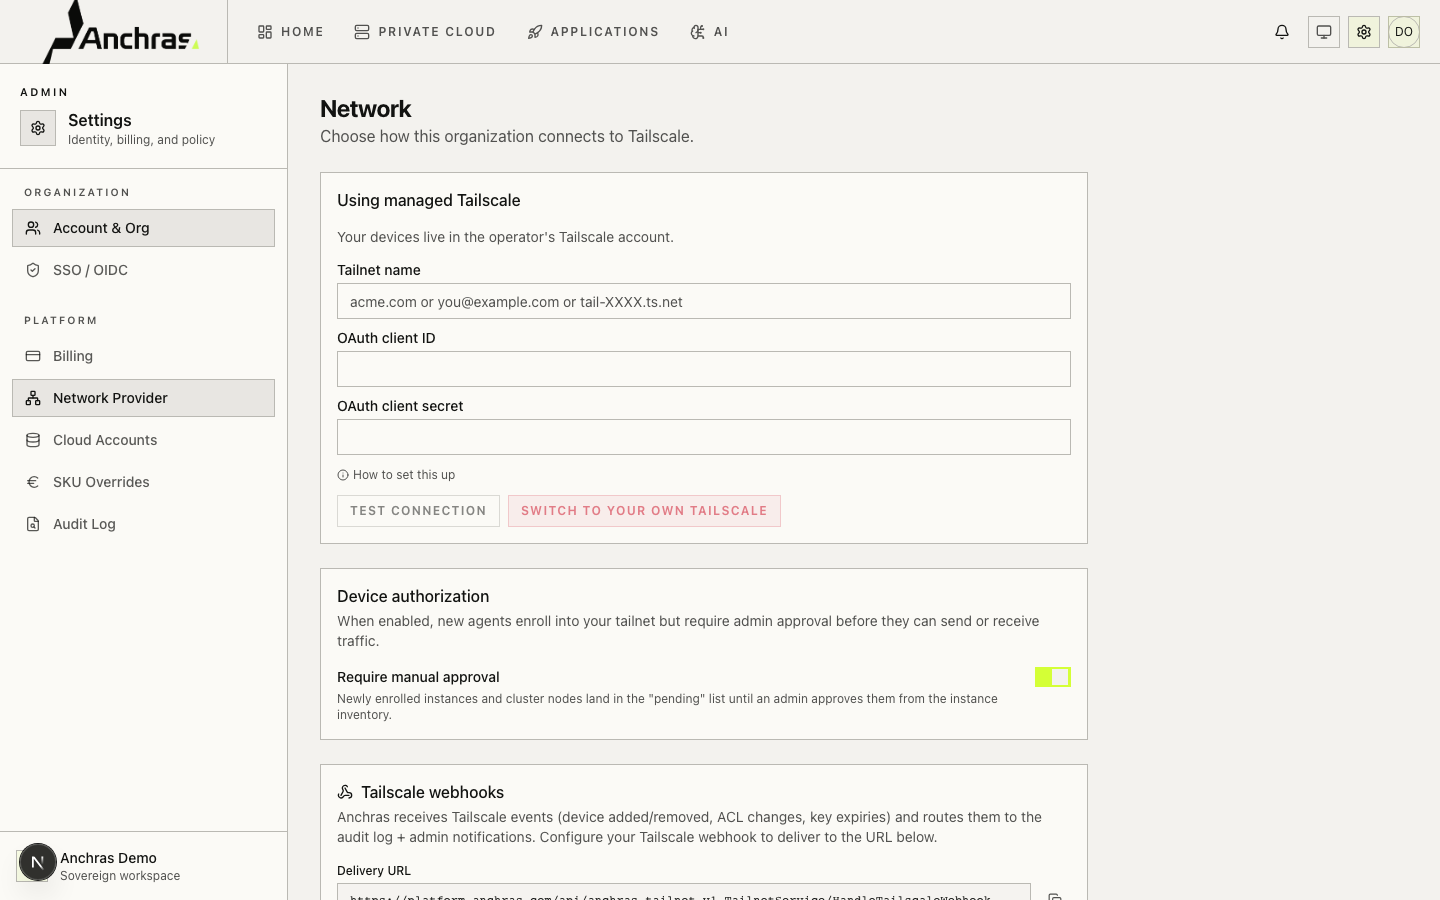Open notifications bell

[1282, 32]
